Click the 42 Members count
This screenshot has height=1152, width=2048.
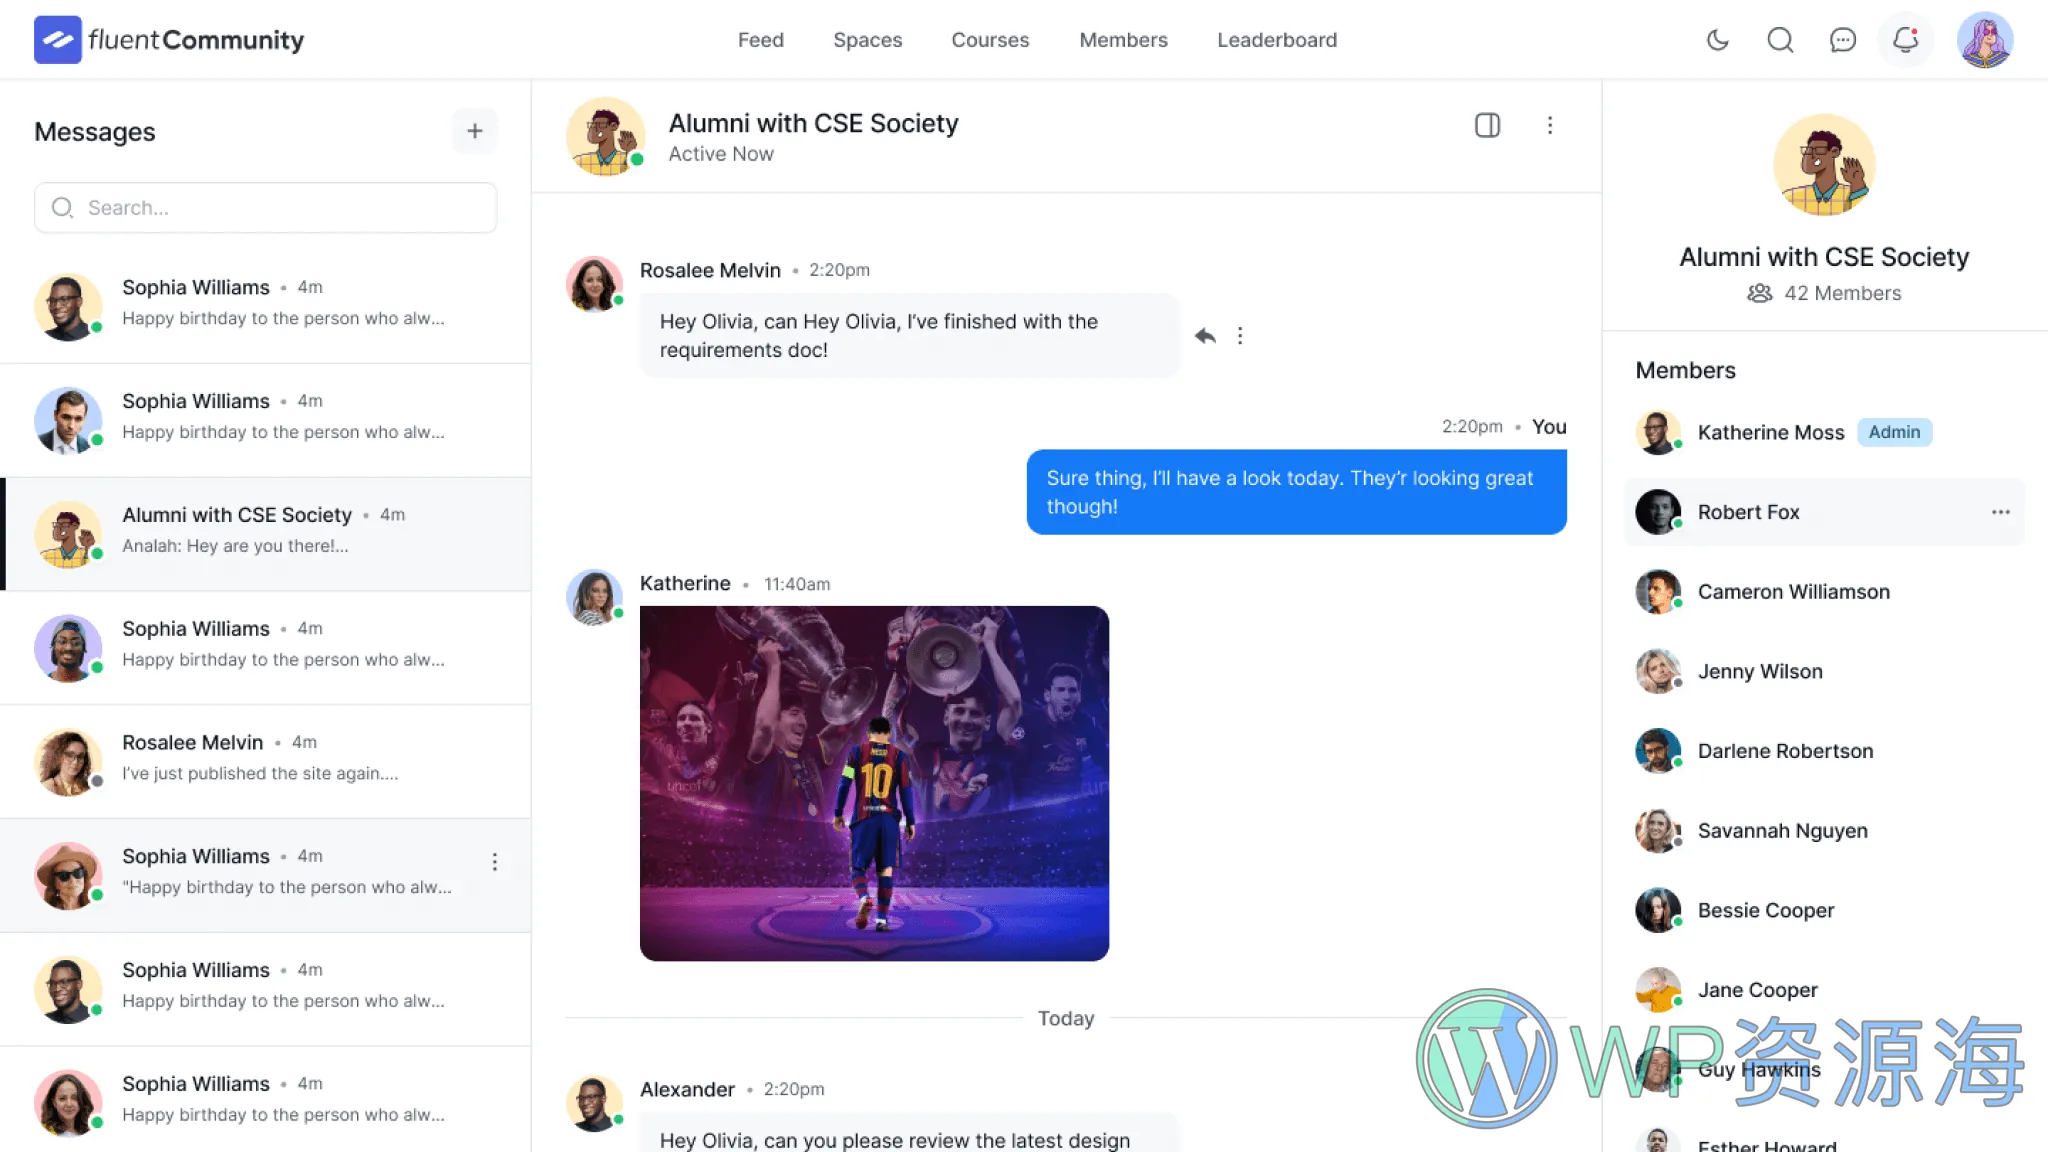(x=1824, y=293)
